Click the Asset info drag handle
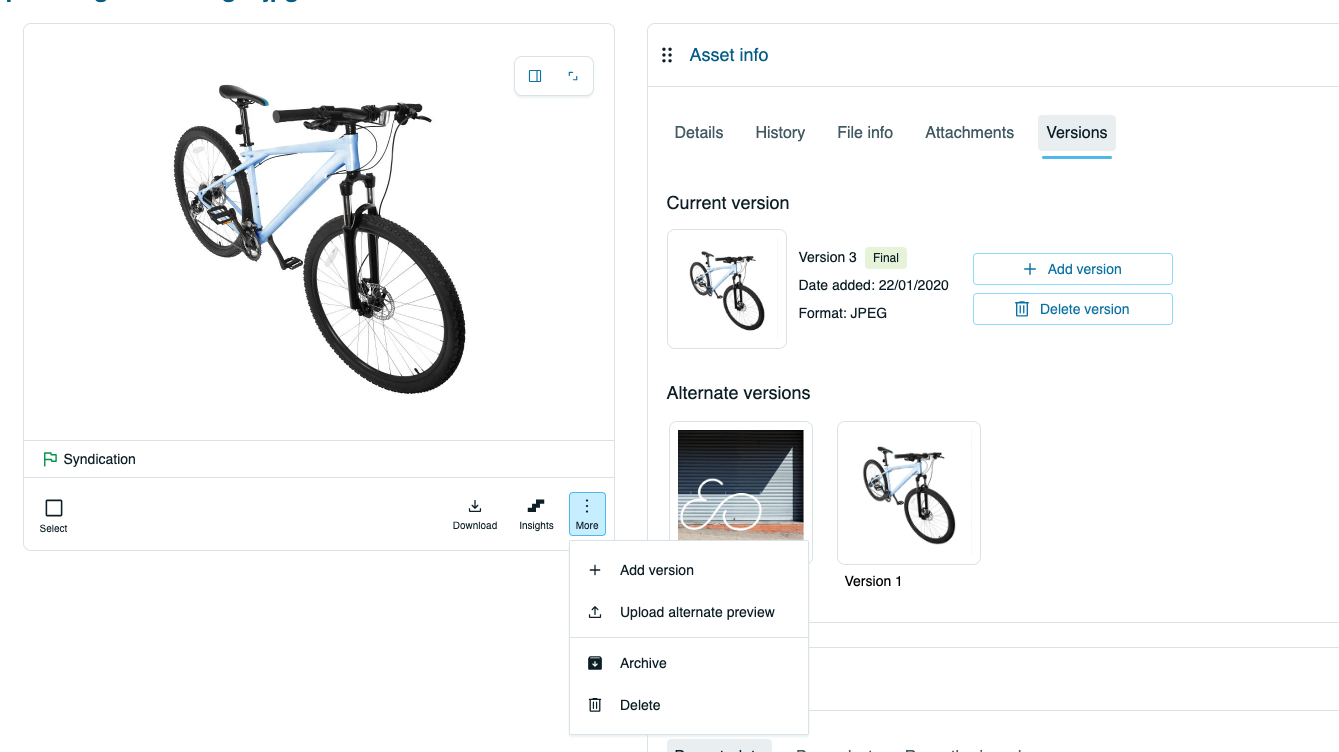The width and height of the screenshot is (1339, 752). [667, 55]
